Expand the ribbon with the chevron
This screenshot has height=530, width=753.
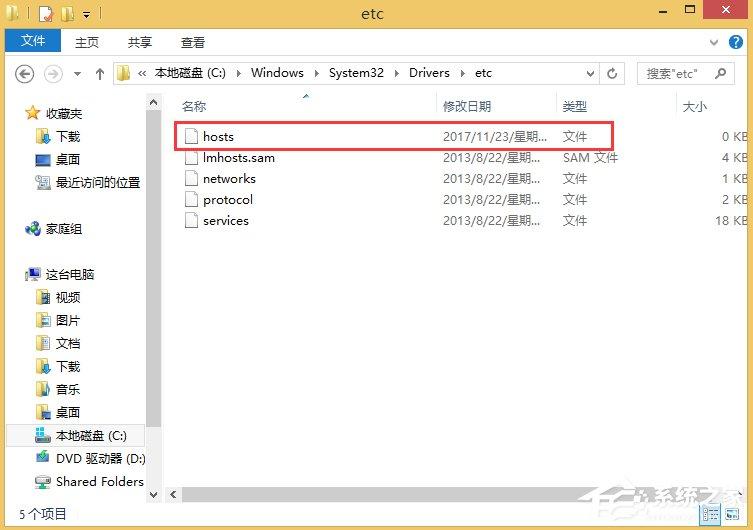714,42
